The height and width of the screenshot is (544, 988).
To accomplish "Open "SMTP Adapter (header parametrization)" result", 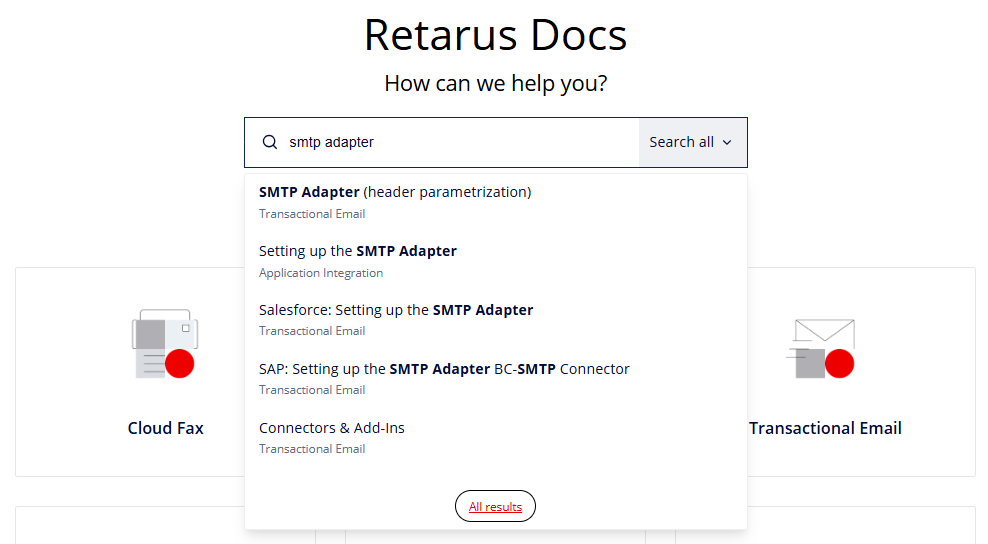I will pyautogui.click(x=395, y=192).
